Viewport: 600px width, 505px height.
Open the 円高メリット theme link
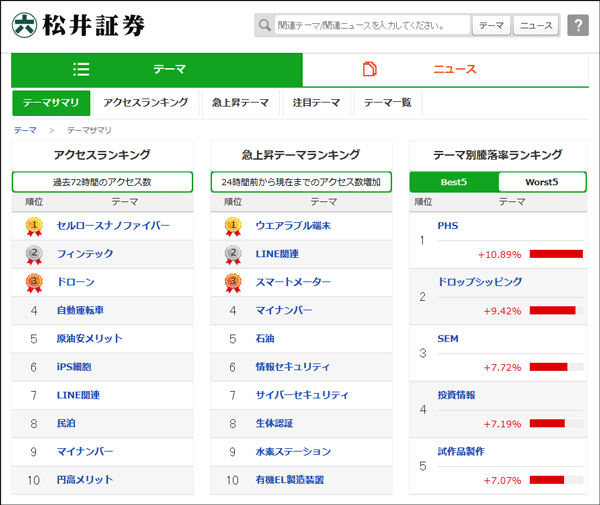click(85, 480)
